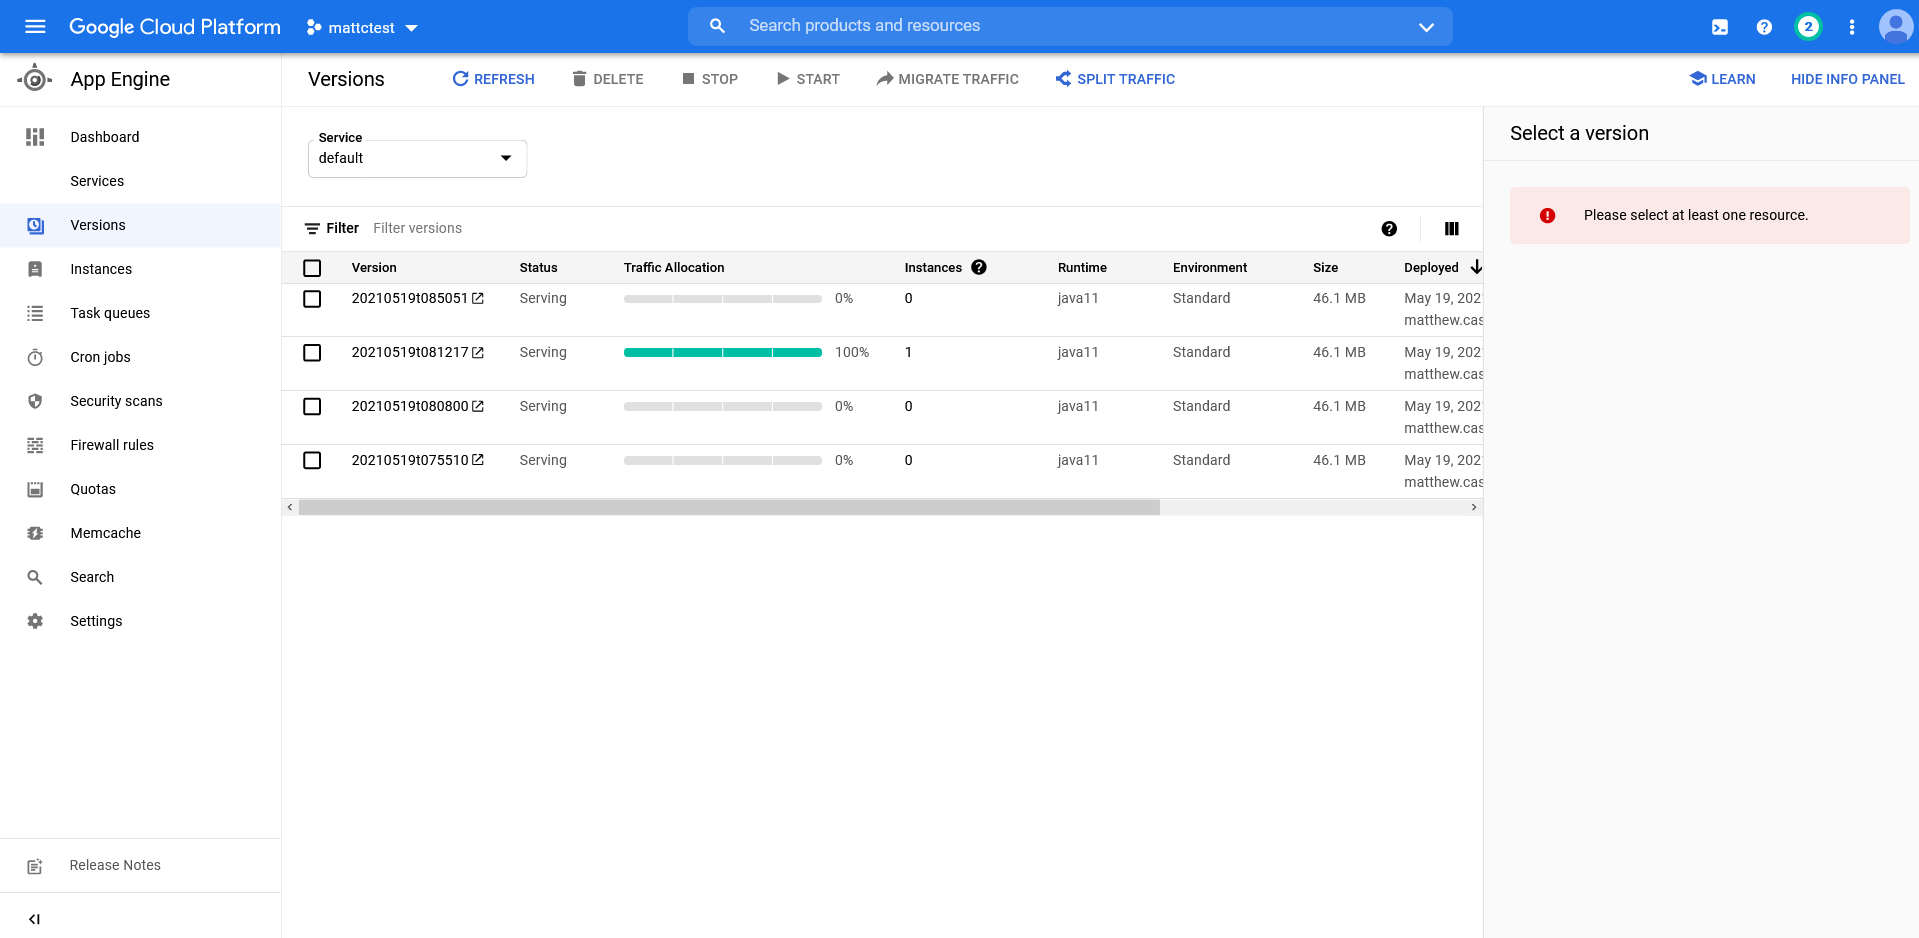Click the notifications badge icon
Viewport: 1919px width, 938px height.
pyautogui.click(x=1807, y=27)
